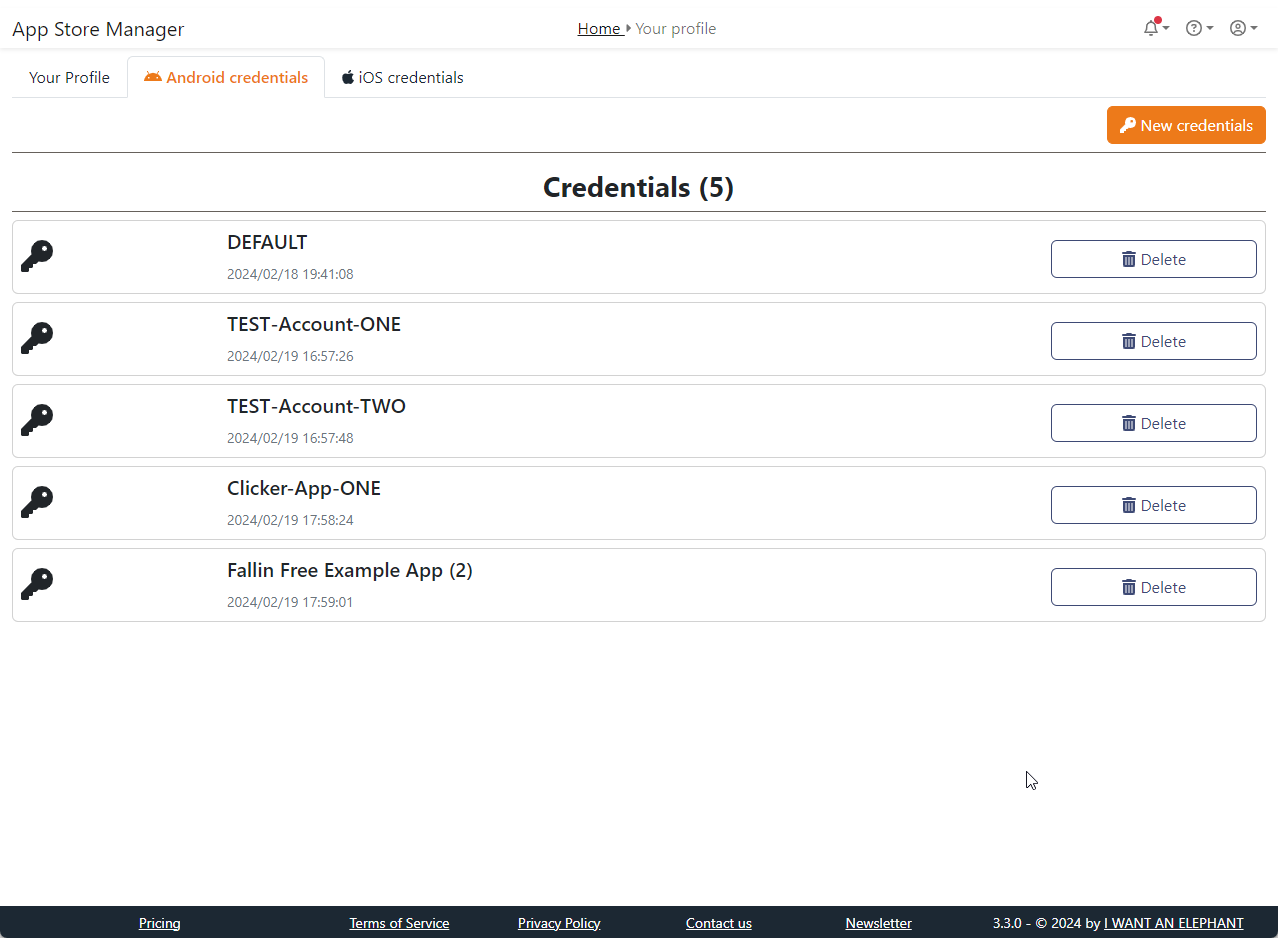1278x938 pixels.
Task: Delete the DEFAULT credential
Action: pos(1153,259)
